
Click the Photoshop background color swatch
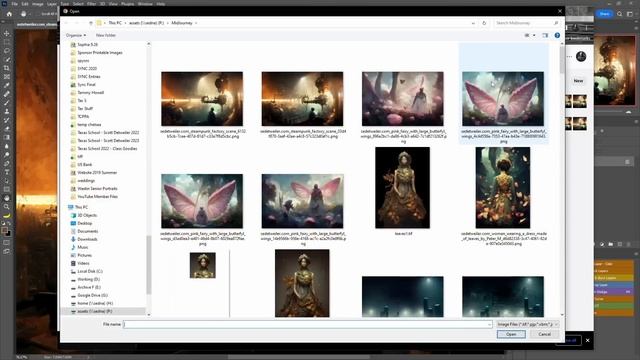pos(8,234)
